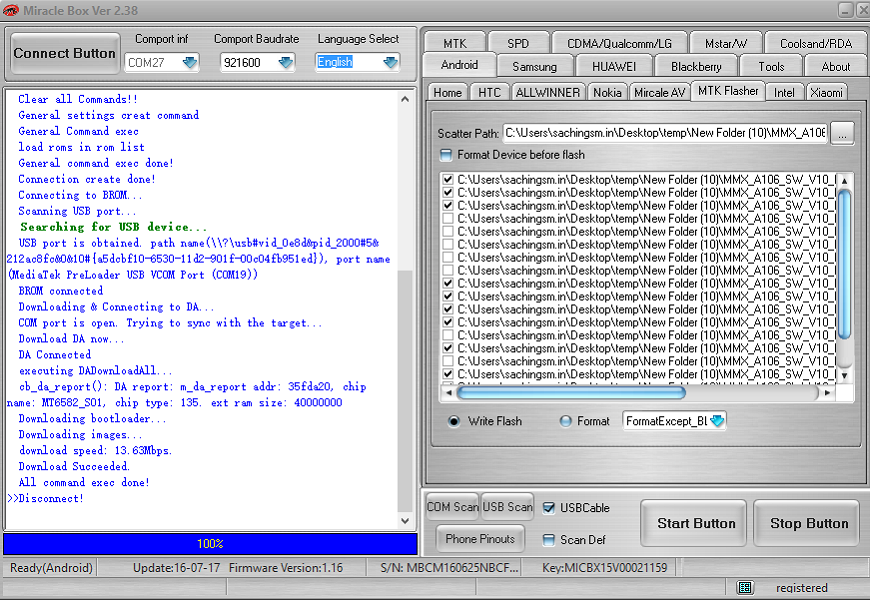Open the MTK Flasher sub-tab
This screenshot has width=870, height=600.
click(x=728, y=91)
